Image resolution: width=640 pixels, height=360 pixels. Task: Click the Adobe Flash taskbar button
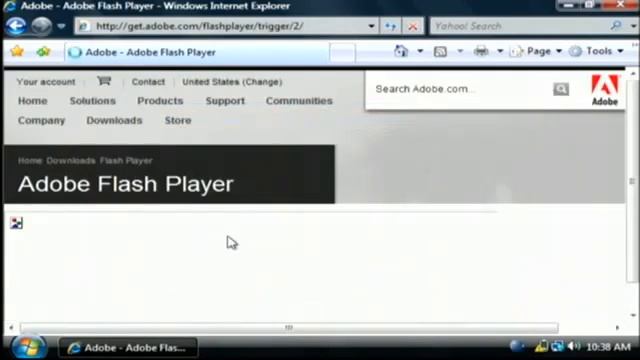point(128,348)
